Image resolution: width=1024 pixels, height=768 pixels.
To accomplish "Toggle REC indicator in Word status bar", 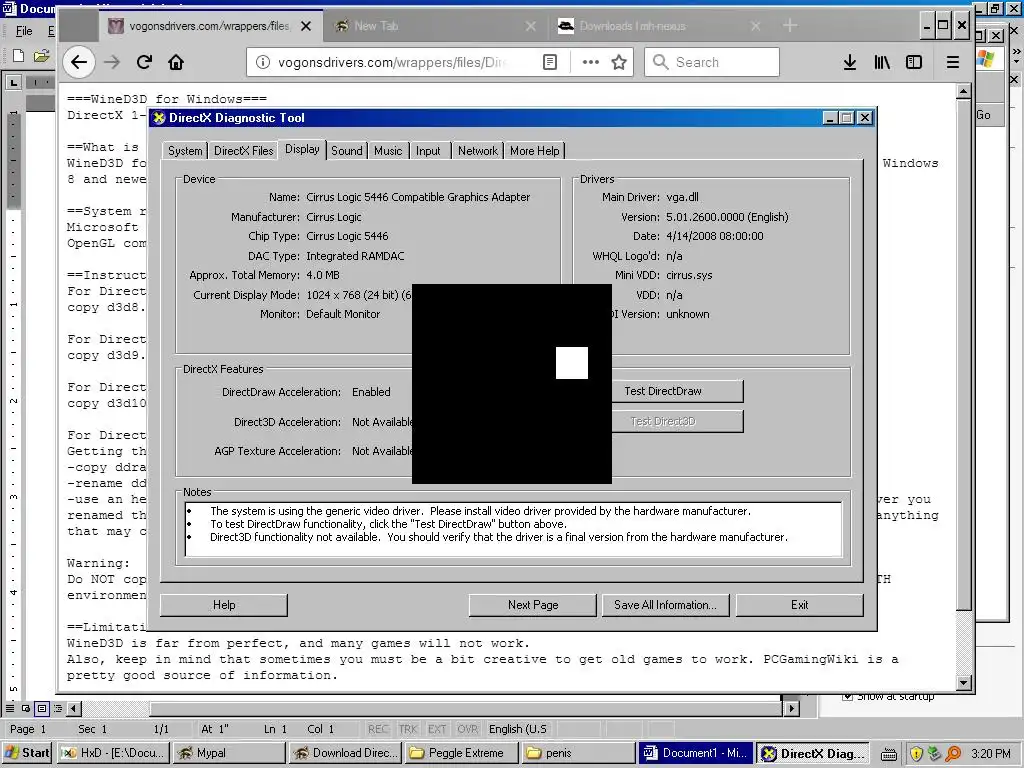I will 377,729.
